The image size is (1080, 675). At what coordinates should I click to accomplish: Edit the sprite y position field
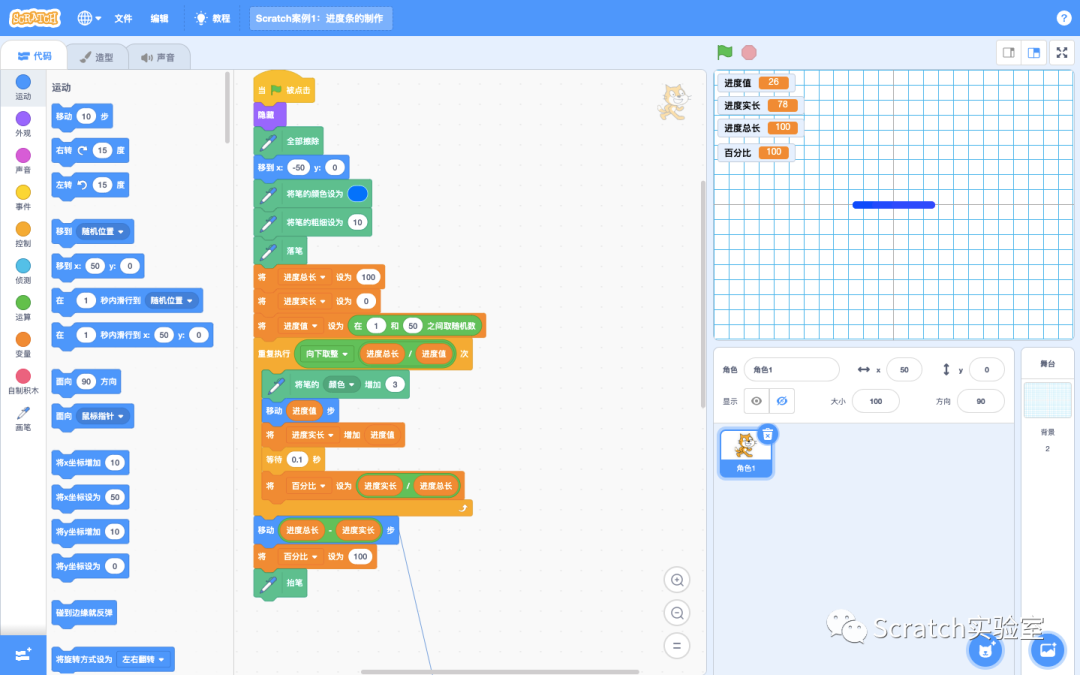tap(986, 370)
